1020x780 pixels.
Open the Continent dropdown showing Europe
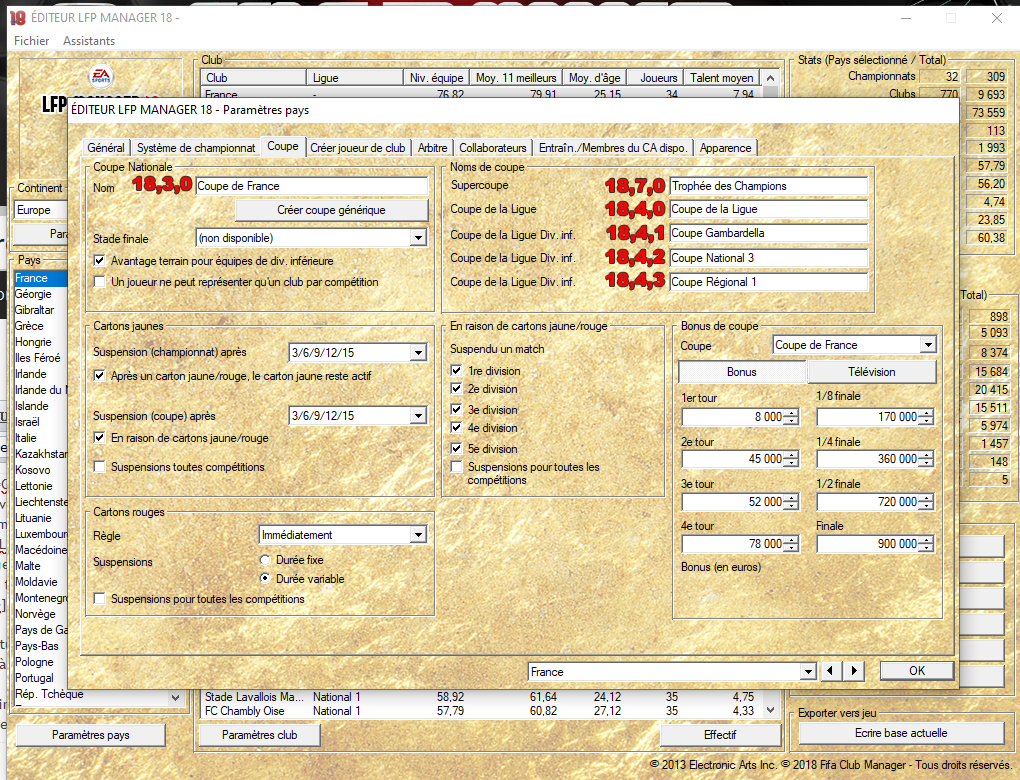40,210
